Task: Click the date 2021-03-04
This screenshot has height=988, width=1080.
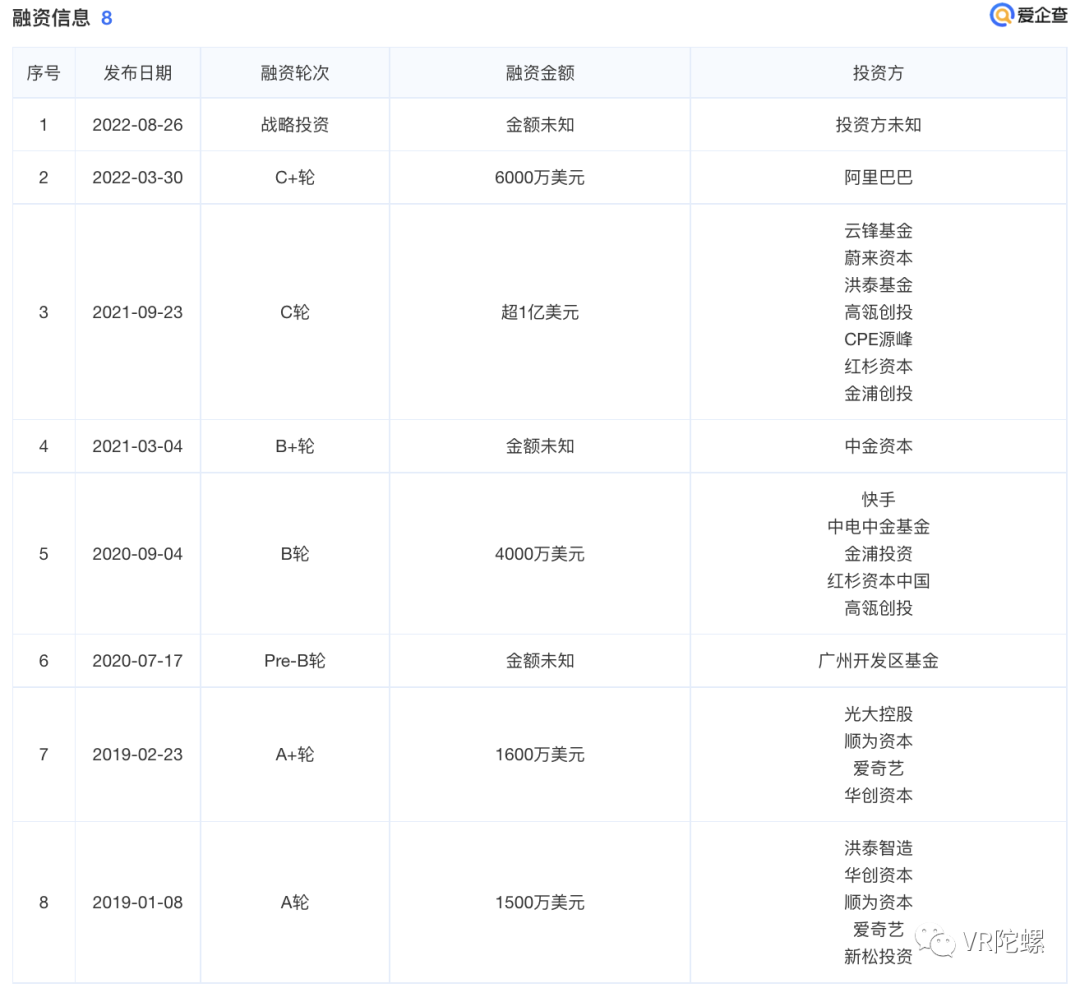Action: [x=138, y=446]
